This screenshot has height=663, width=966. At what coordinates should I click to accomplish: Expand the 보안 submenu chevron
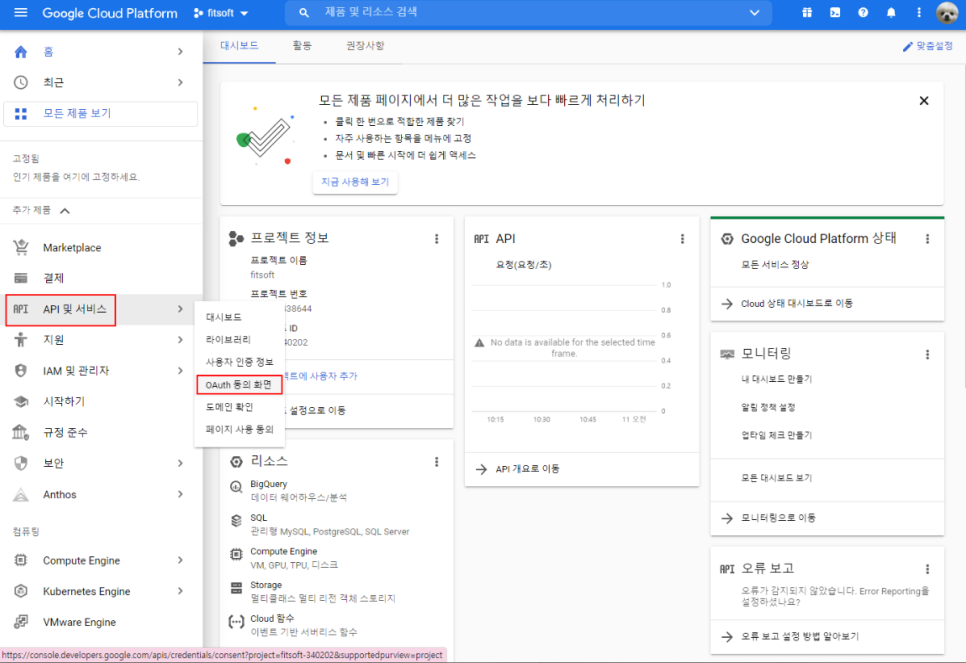(180, 463)
